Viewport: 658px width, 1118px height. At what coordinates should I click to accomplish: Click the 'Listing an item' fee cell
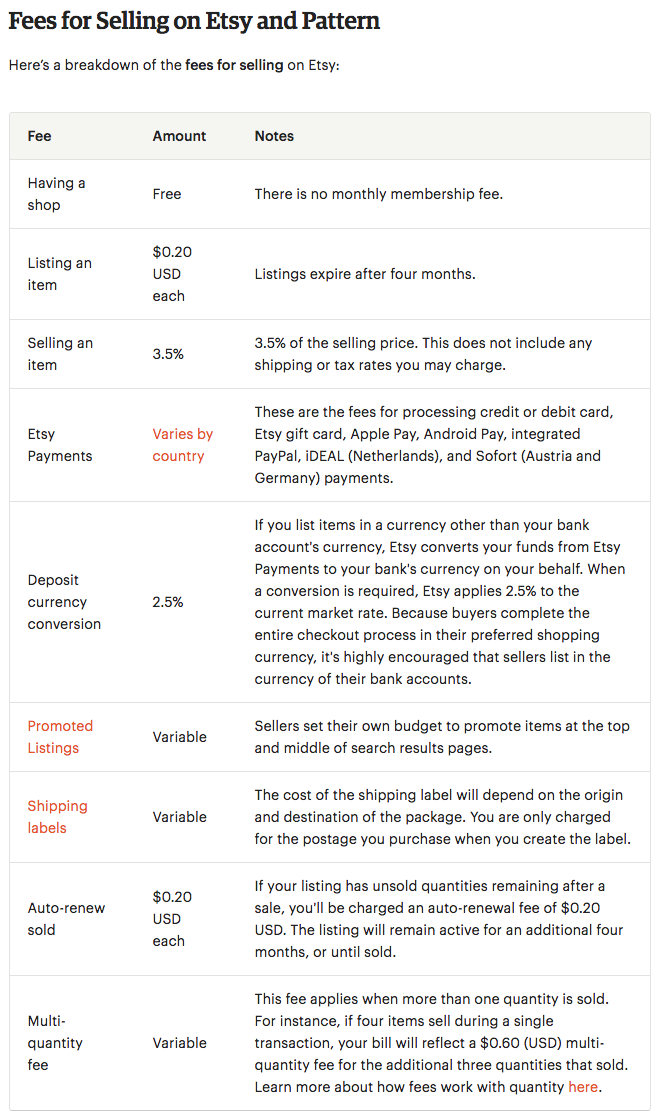(x=59, y=274)
